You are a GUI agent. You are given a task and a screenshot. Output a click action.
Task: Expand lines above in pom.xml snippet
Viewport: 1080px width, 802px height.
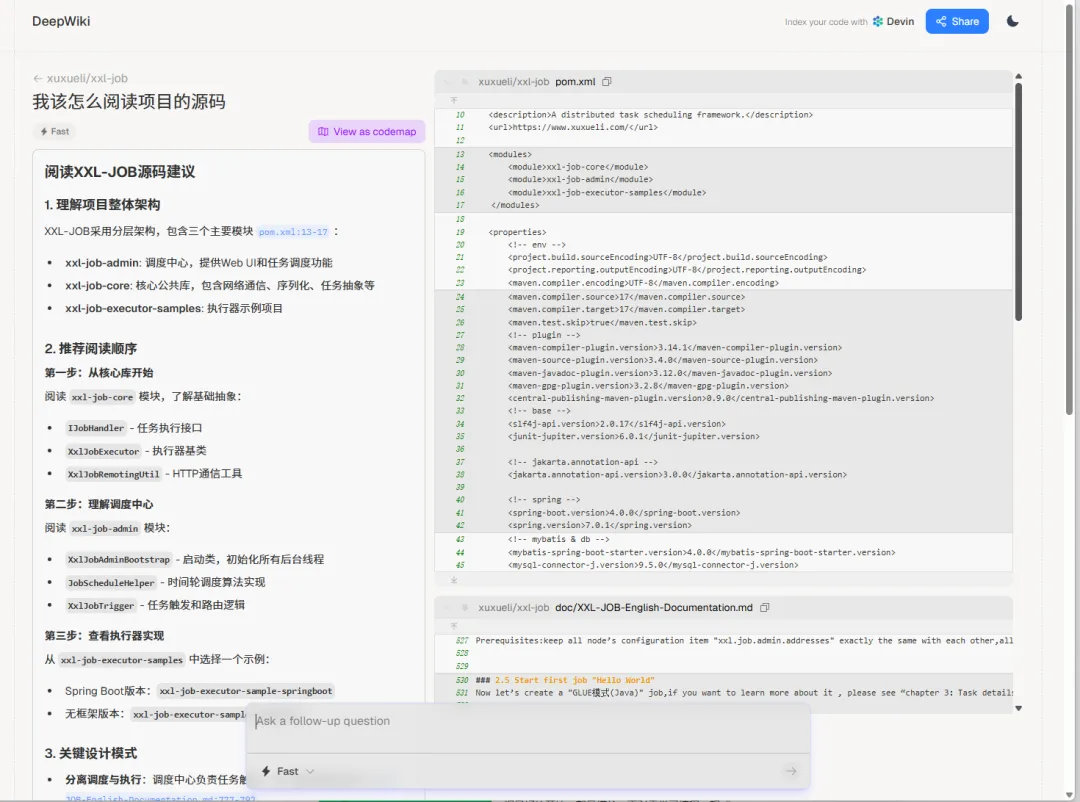pyautogui.click(x=454, y=100)
